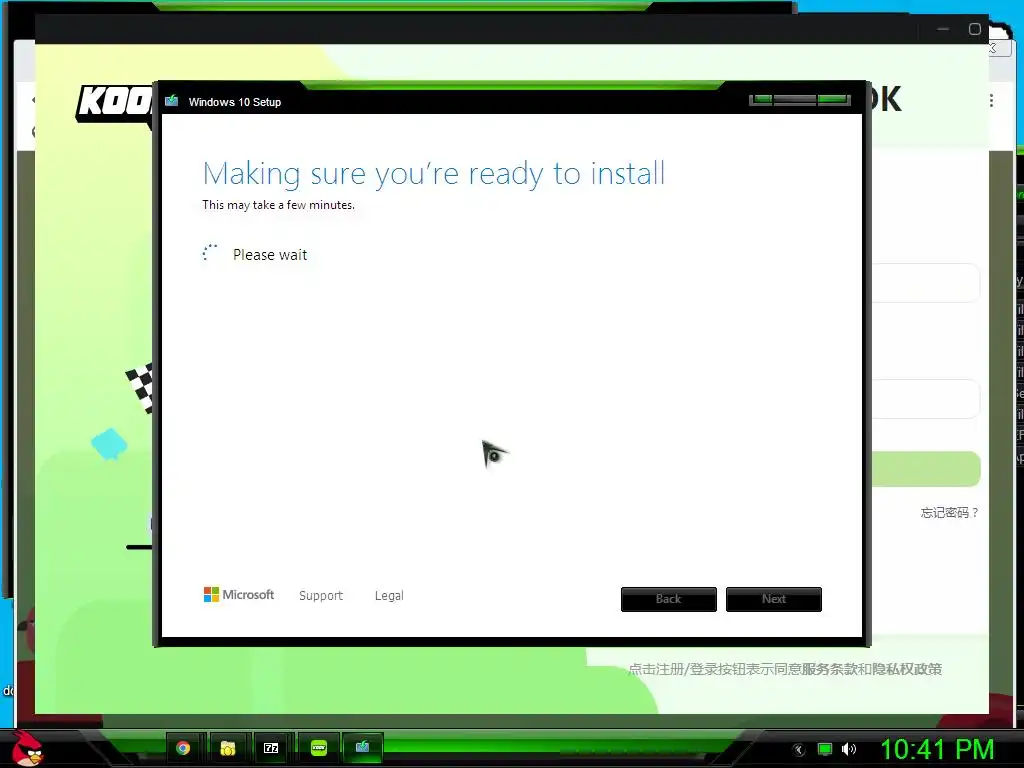Click the Windows 10 Setup title bar icon
Viewport: 1024px width, 768px height.
[x=172, y=101]
